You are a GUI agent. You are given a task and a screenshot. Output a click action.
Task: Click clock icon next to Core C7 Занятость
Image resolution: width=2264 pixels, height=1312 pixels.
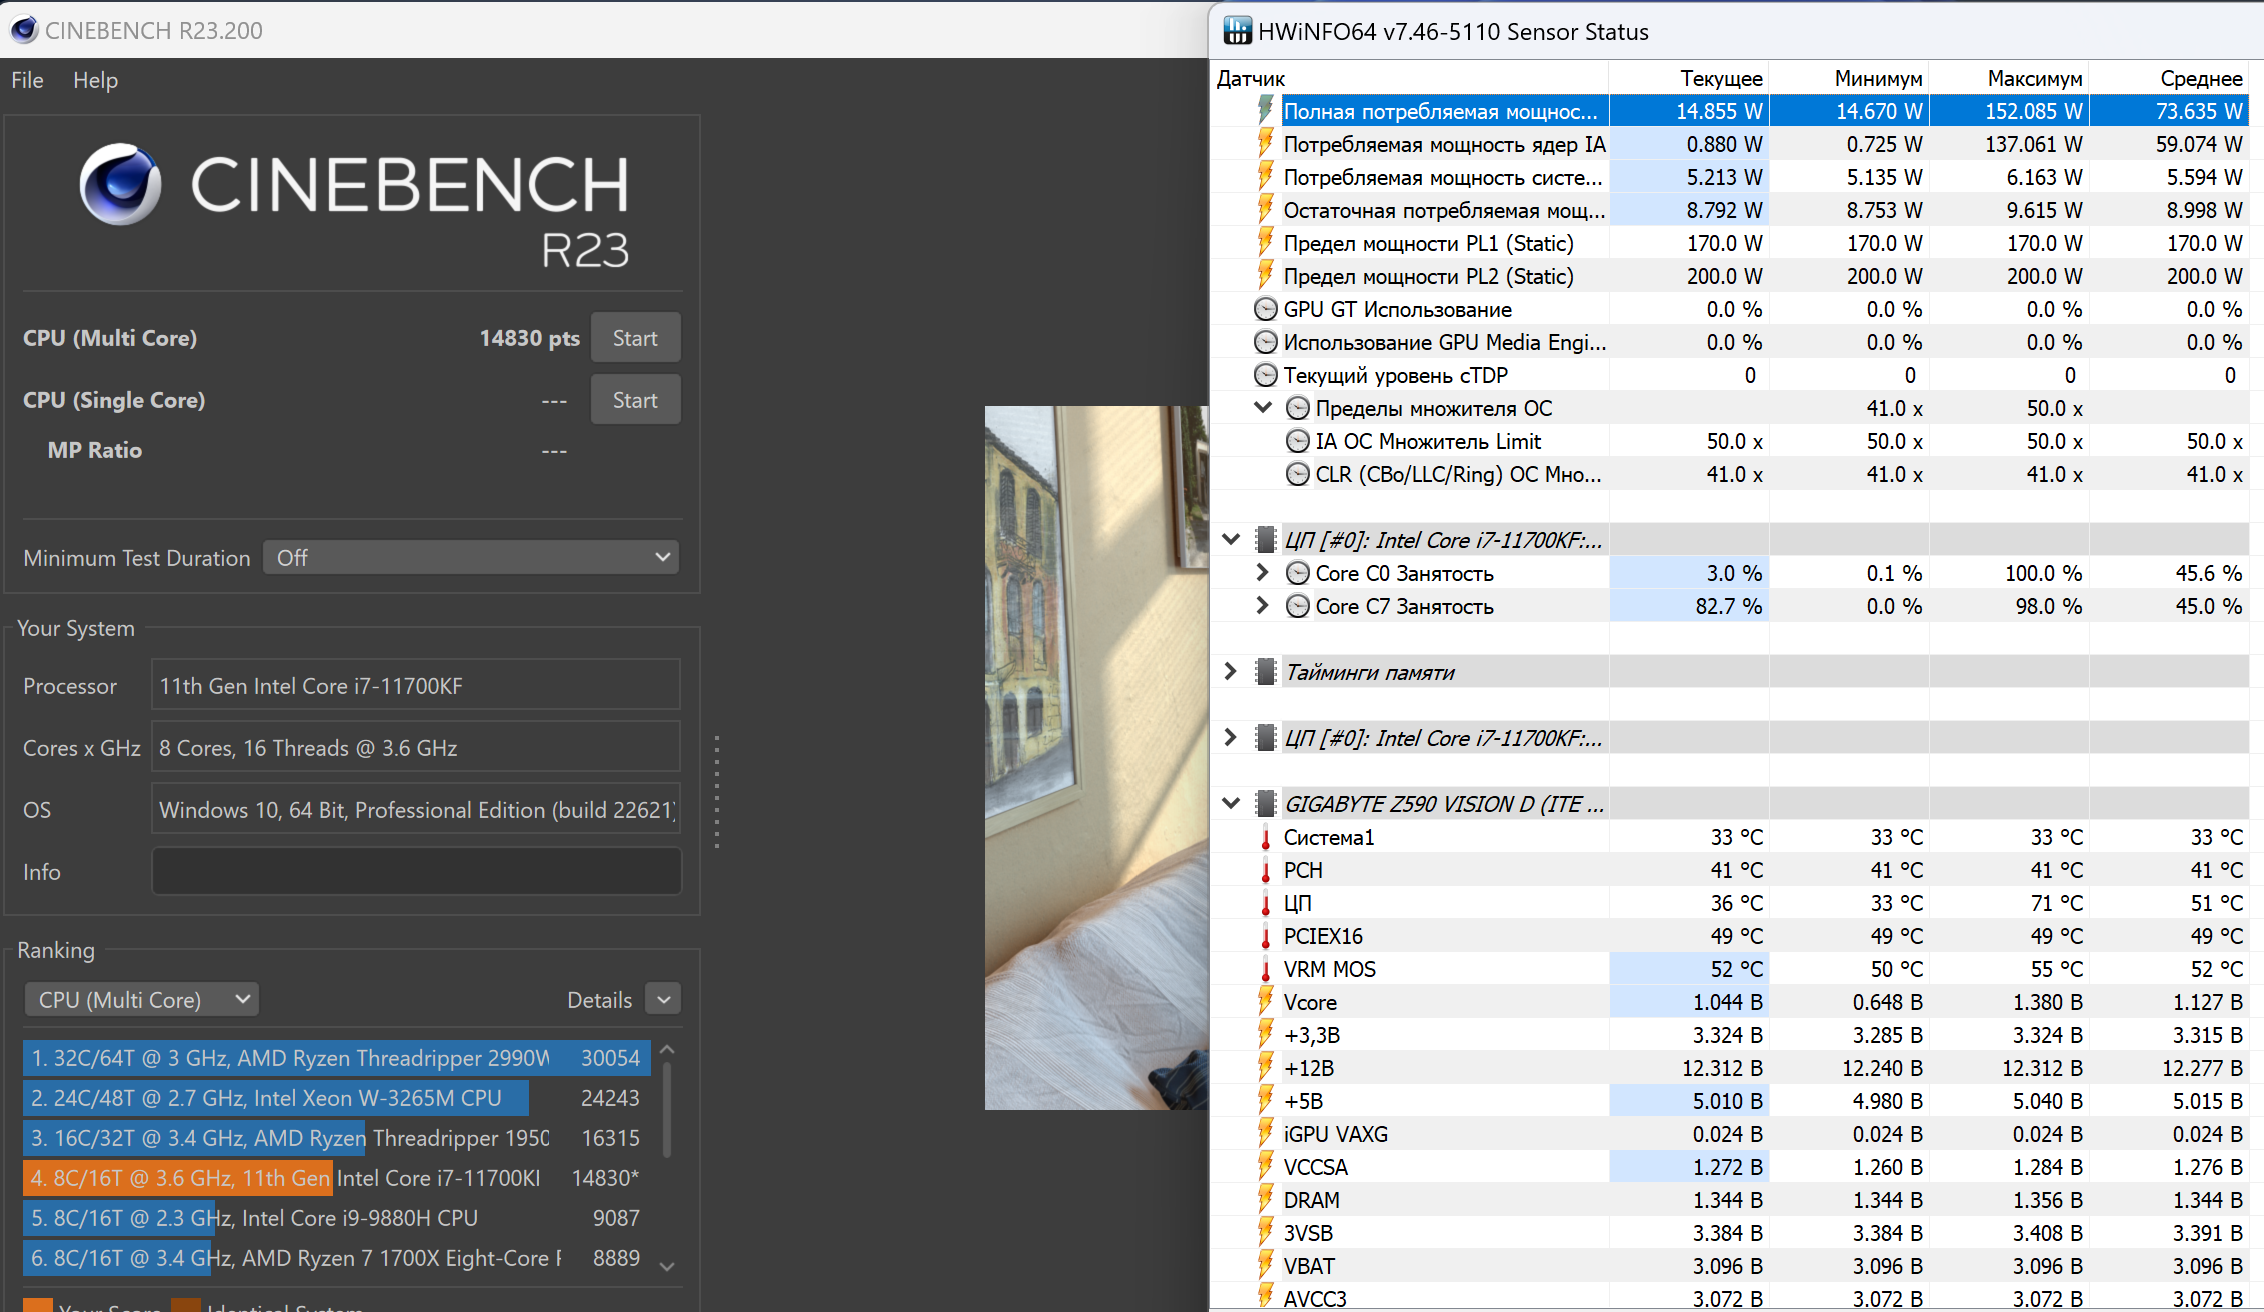click(1297, 606)
